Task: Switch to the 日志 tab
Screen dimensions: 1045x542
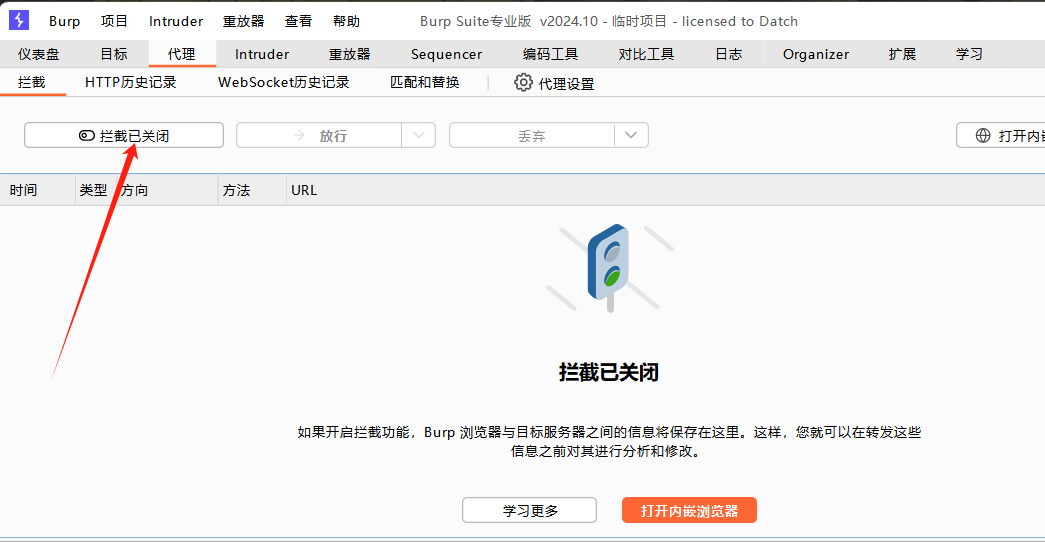Action: pyautogui.click(x=728, y=54)
